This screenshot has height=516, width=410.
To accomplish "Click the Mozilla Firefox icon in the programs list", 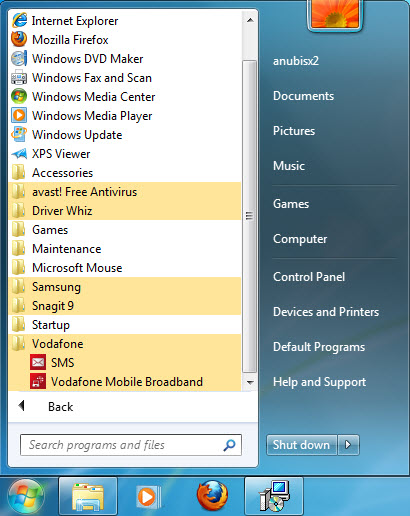I will pos(19,39).
